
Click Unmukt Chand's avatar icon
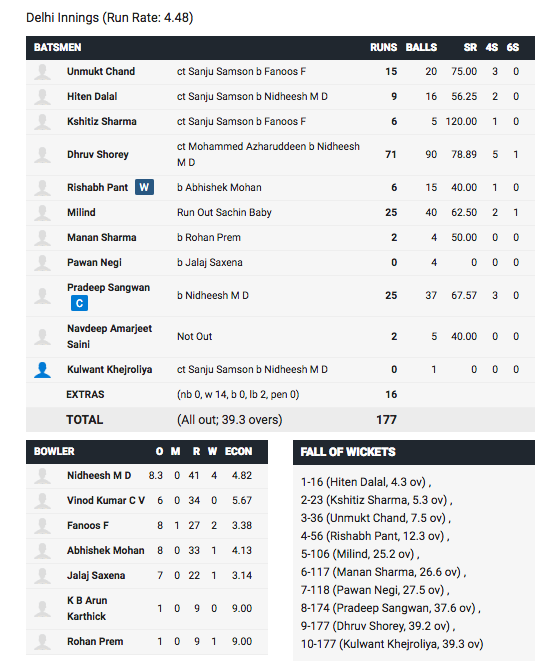(42, 72)
